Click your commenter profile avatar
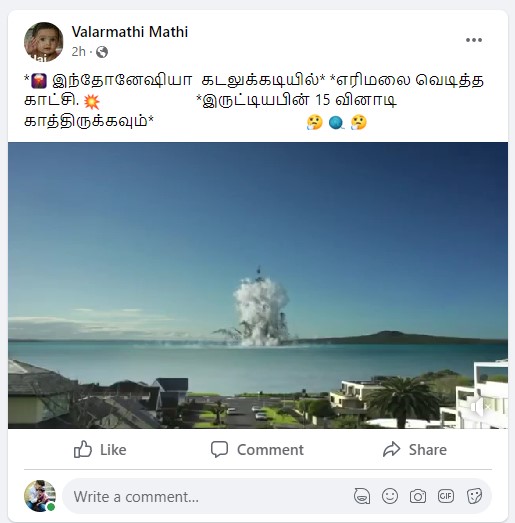This screenshot has width=515, height=523. point(40,496)
